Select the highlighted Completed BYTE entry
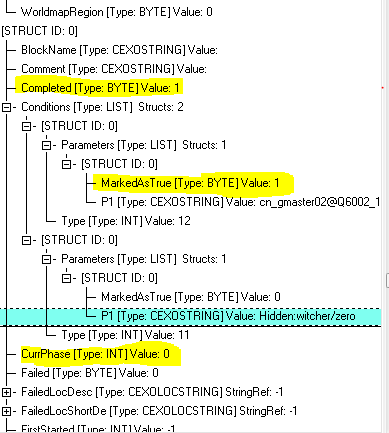The image size is (389, 433). coord(100,88)
